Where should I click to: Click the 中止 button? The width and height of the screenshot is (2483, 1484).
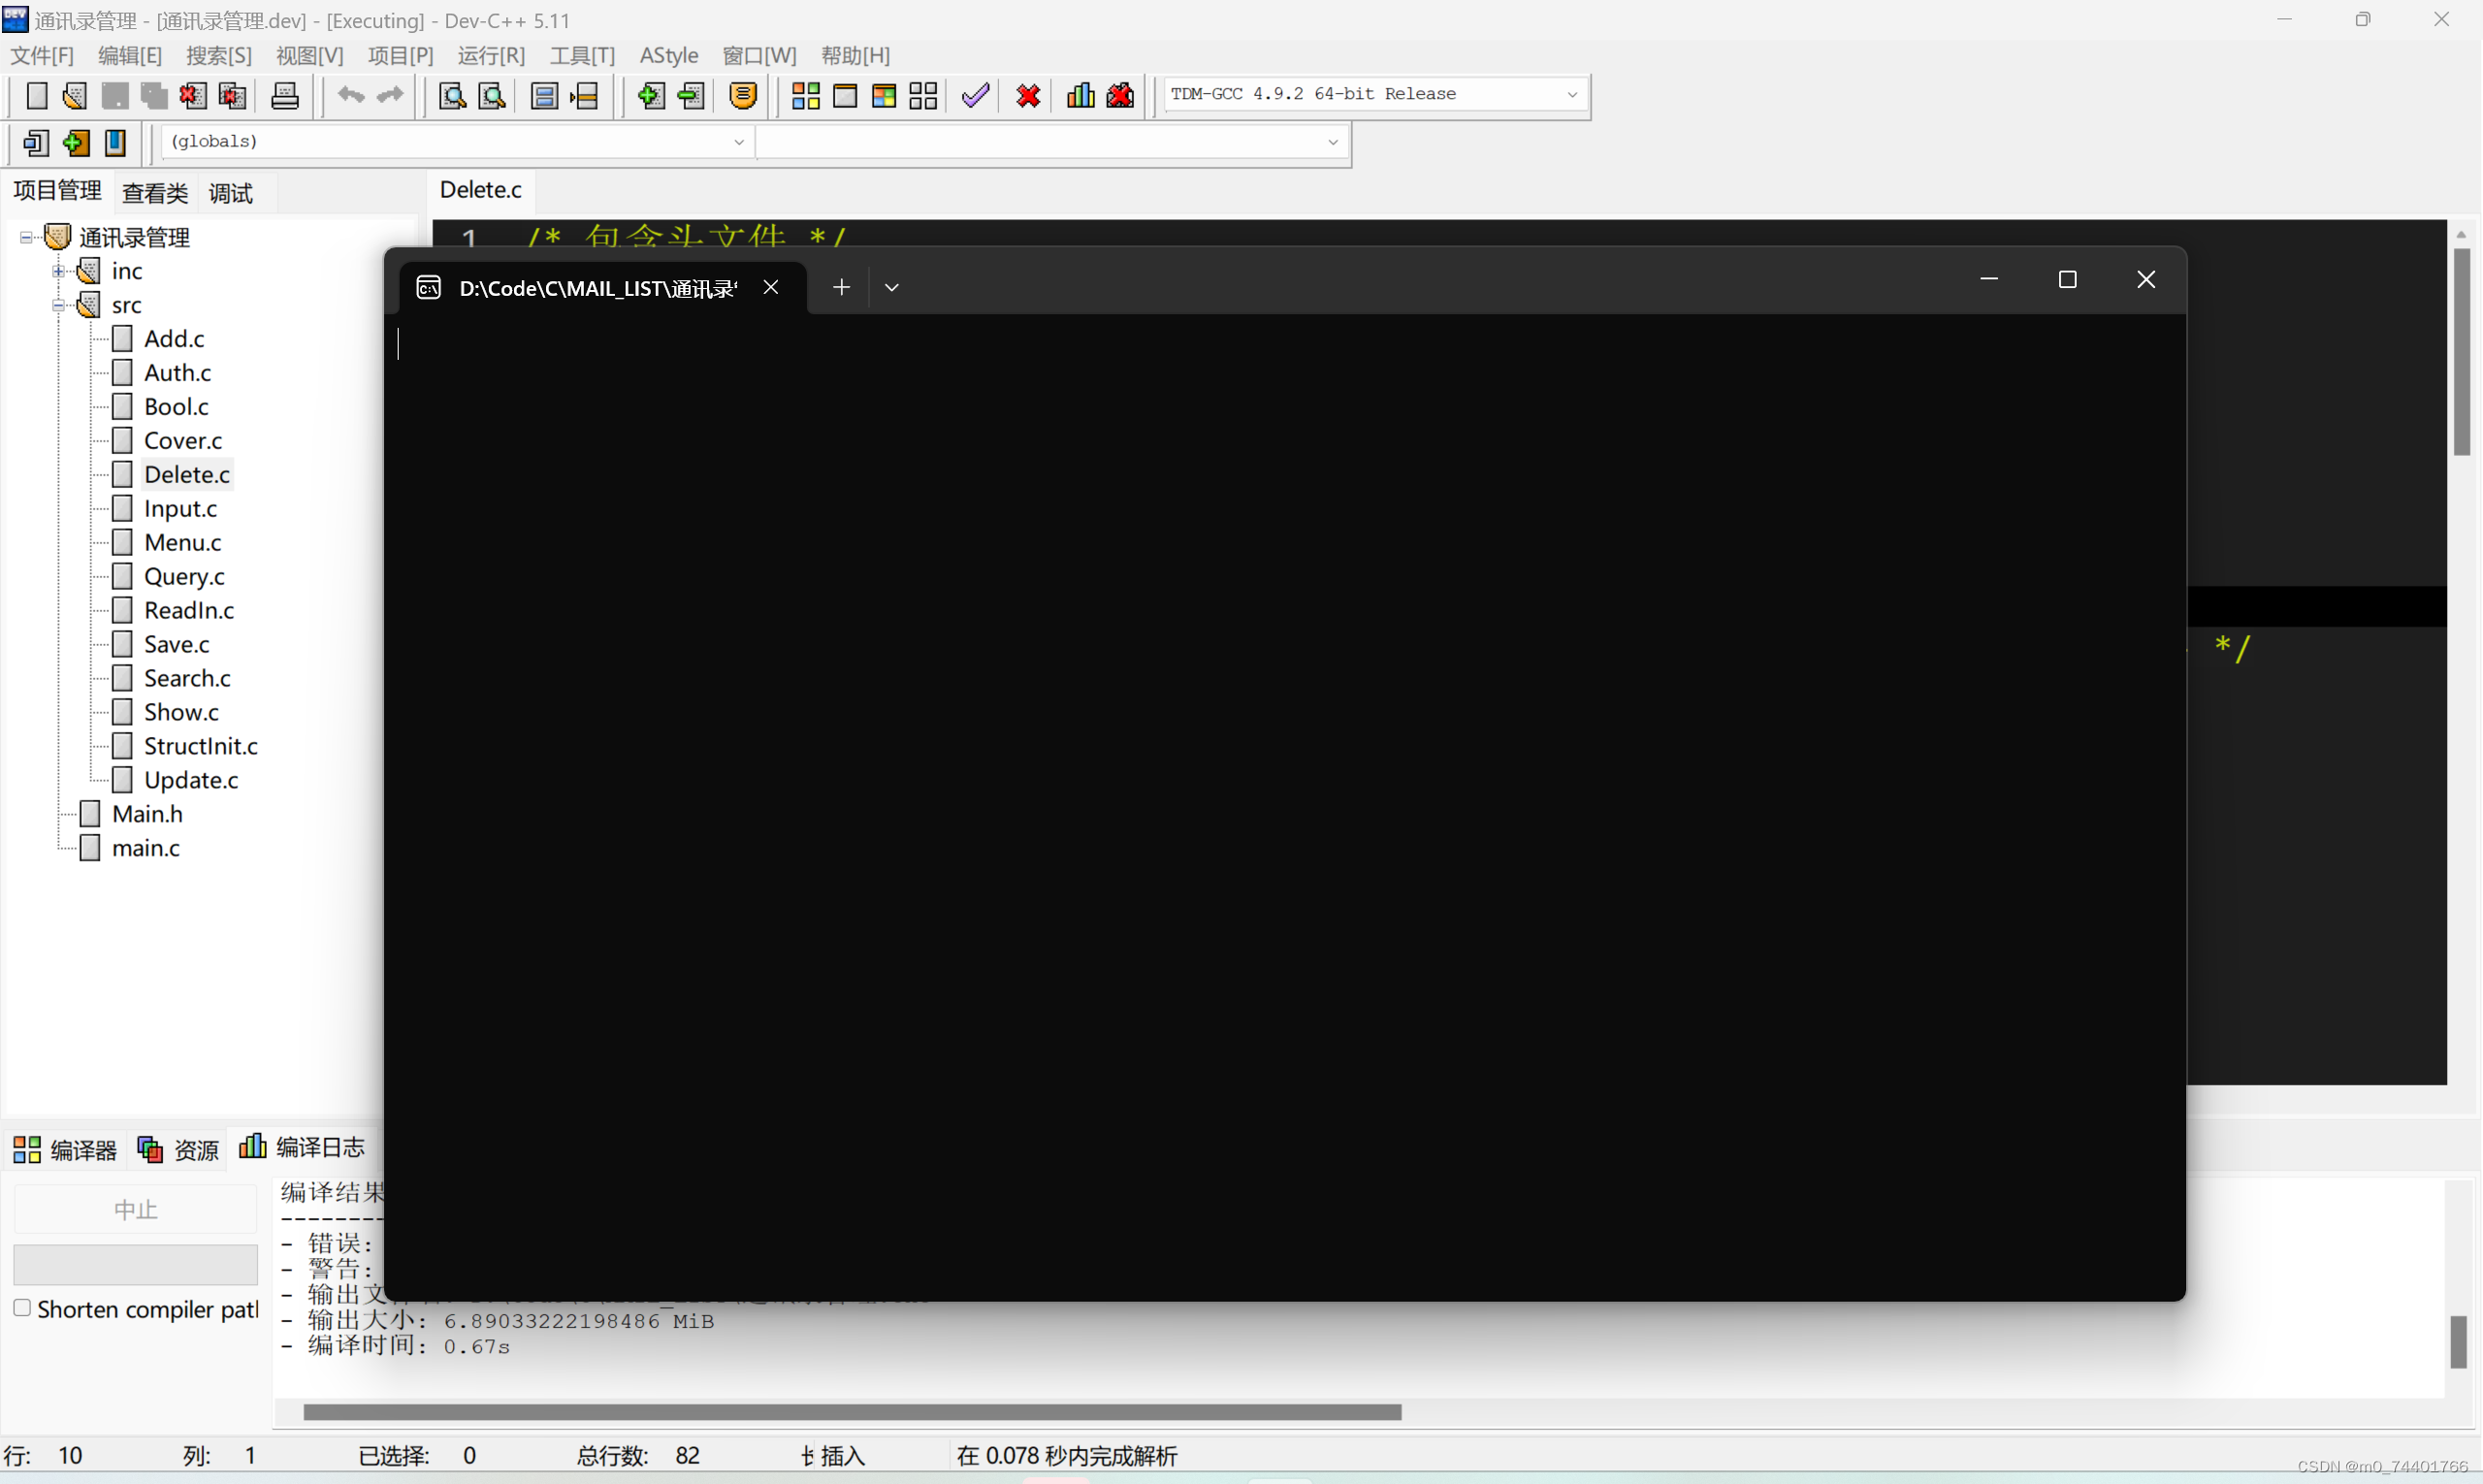(136, 1209)
